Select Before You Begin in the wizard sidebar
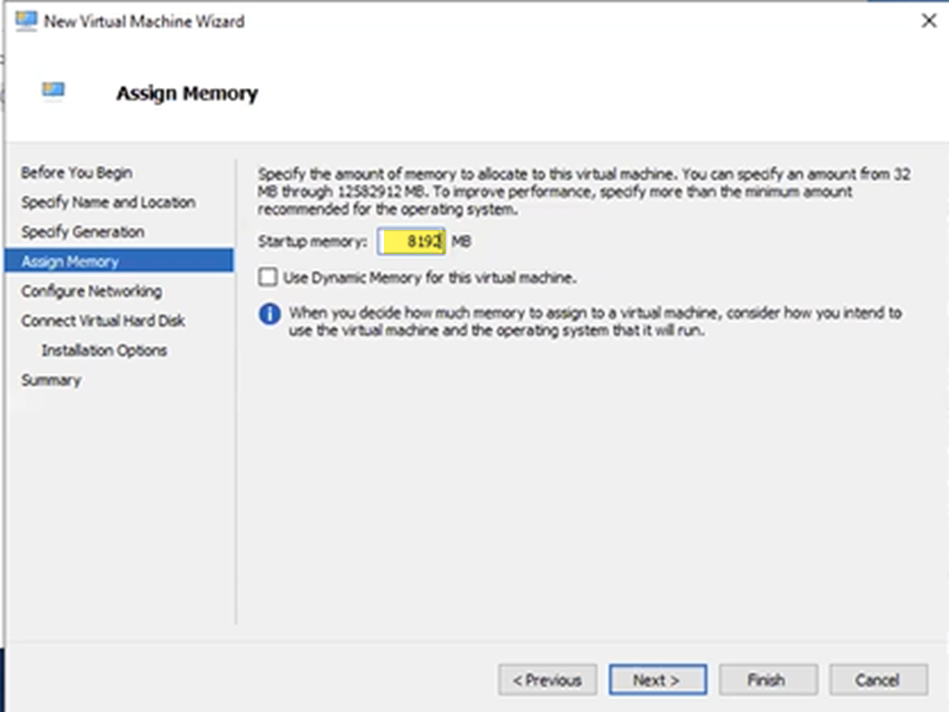 pos(78,173)
